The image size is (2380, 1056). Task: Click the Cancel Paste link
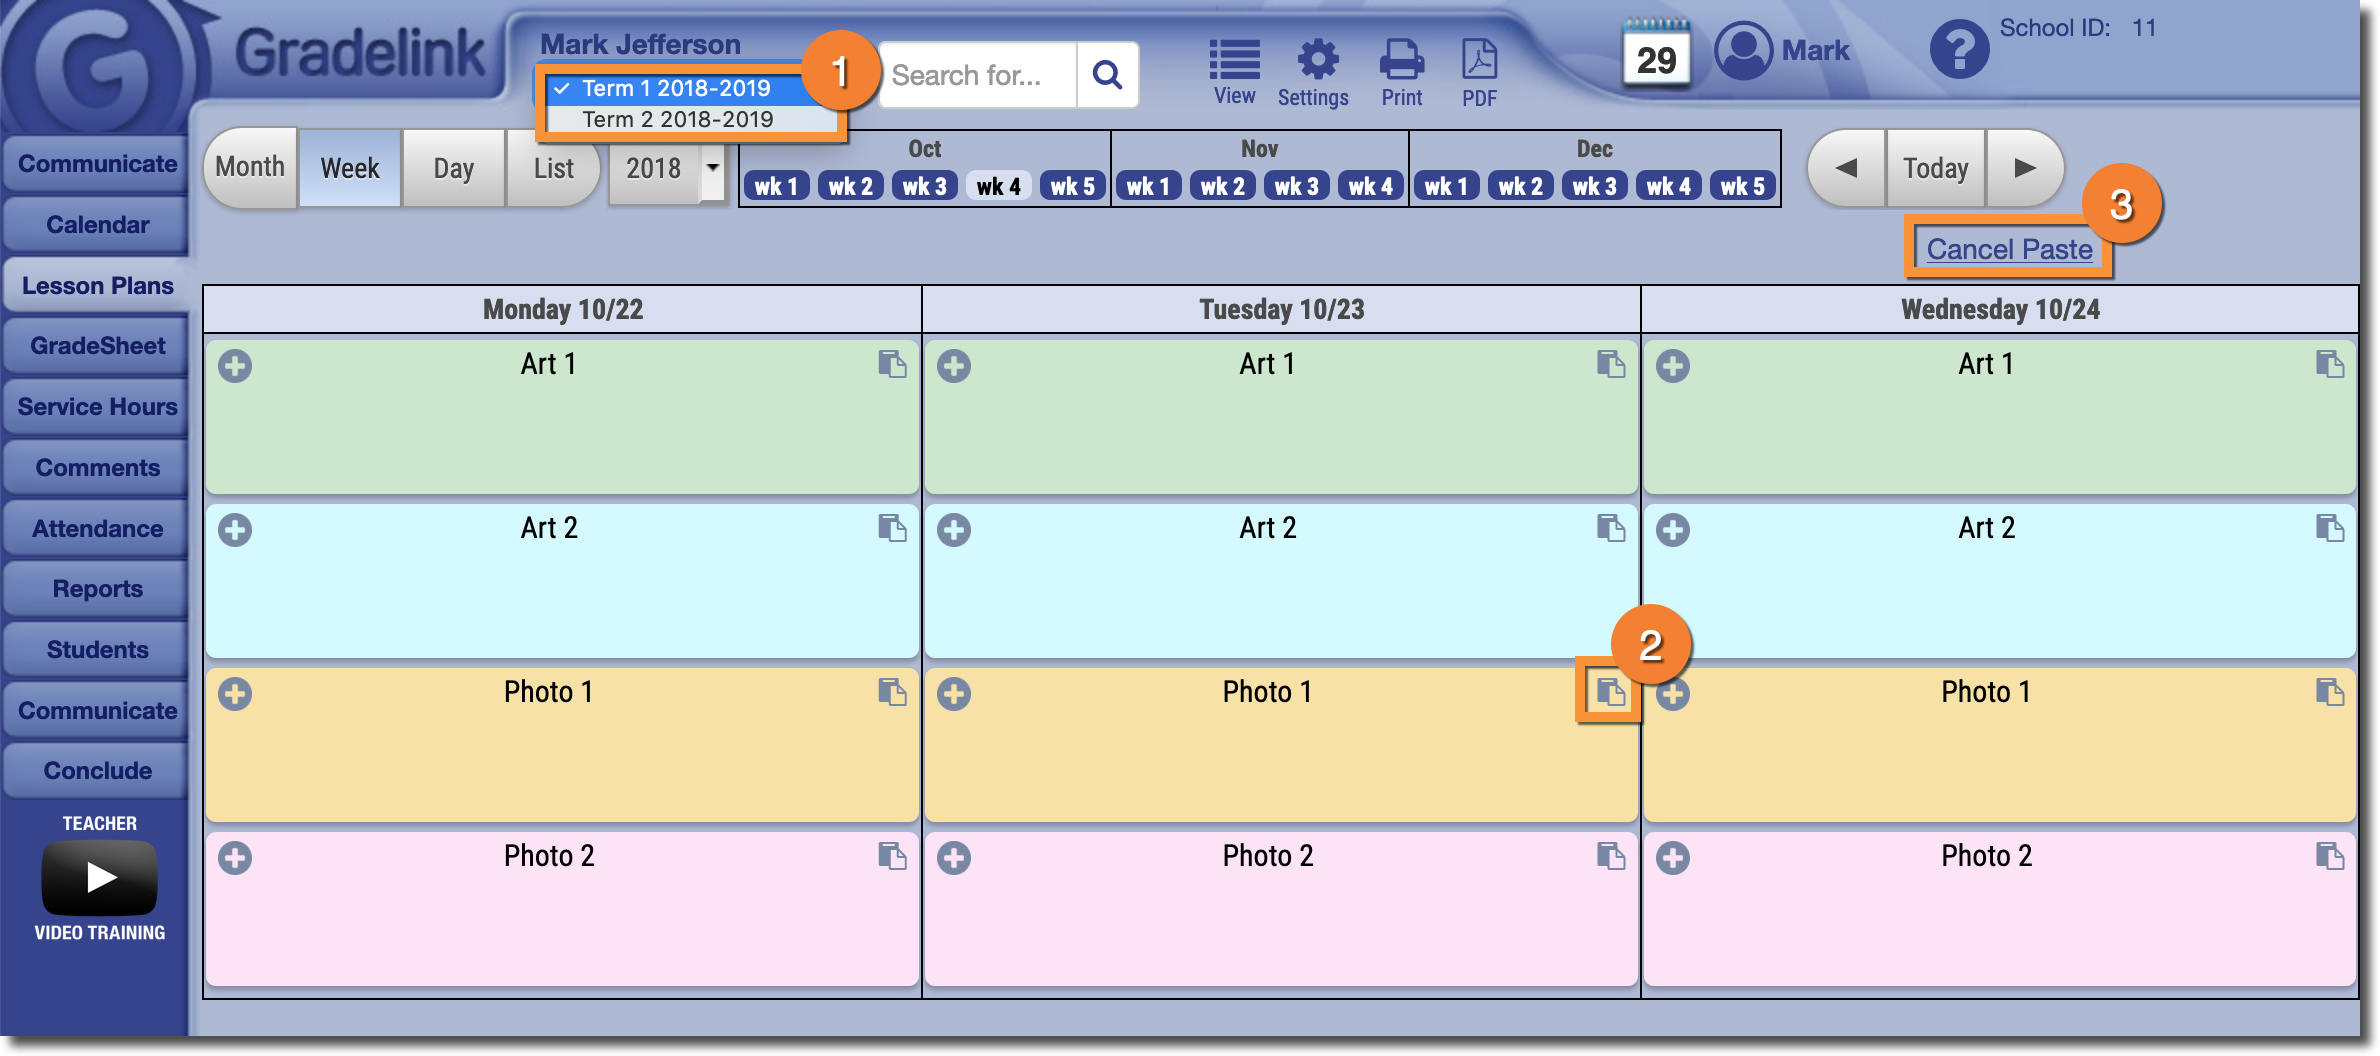(2008, 249)
